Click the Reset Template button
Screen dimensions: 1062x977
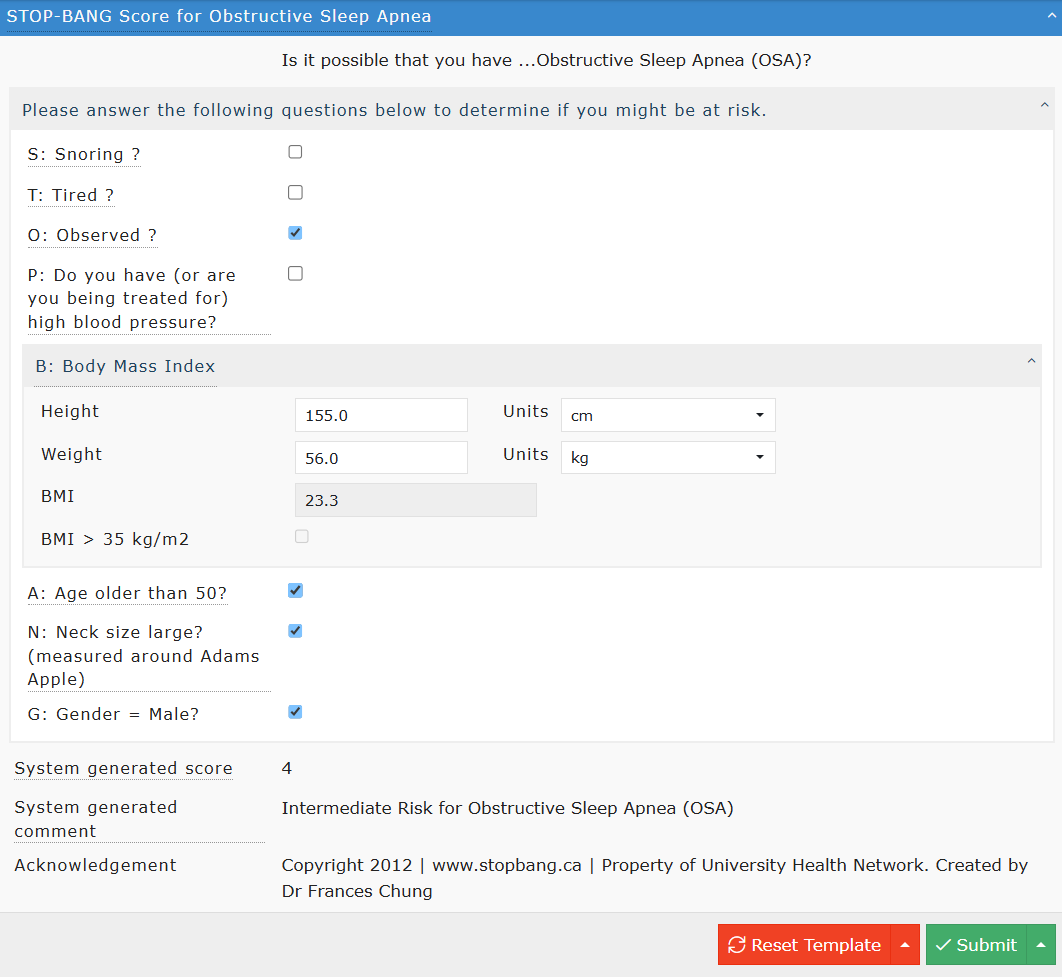(805, 945)
